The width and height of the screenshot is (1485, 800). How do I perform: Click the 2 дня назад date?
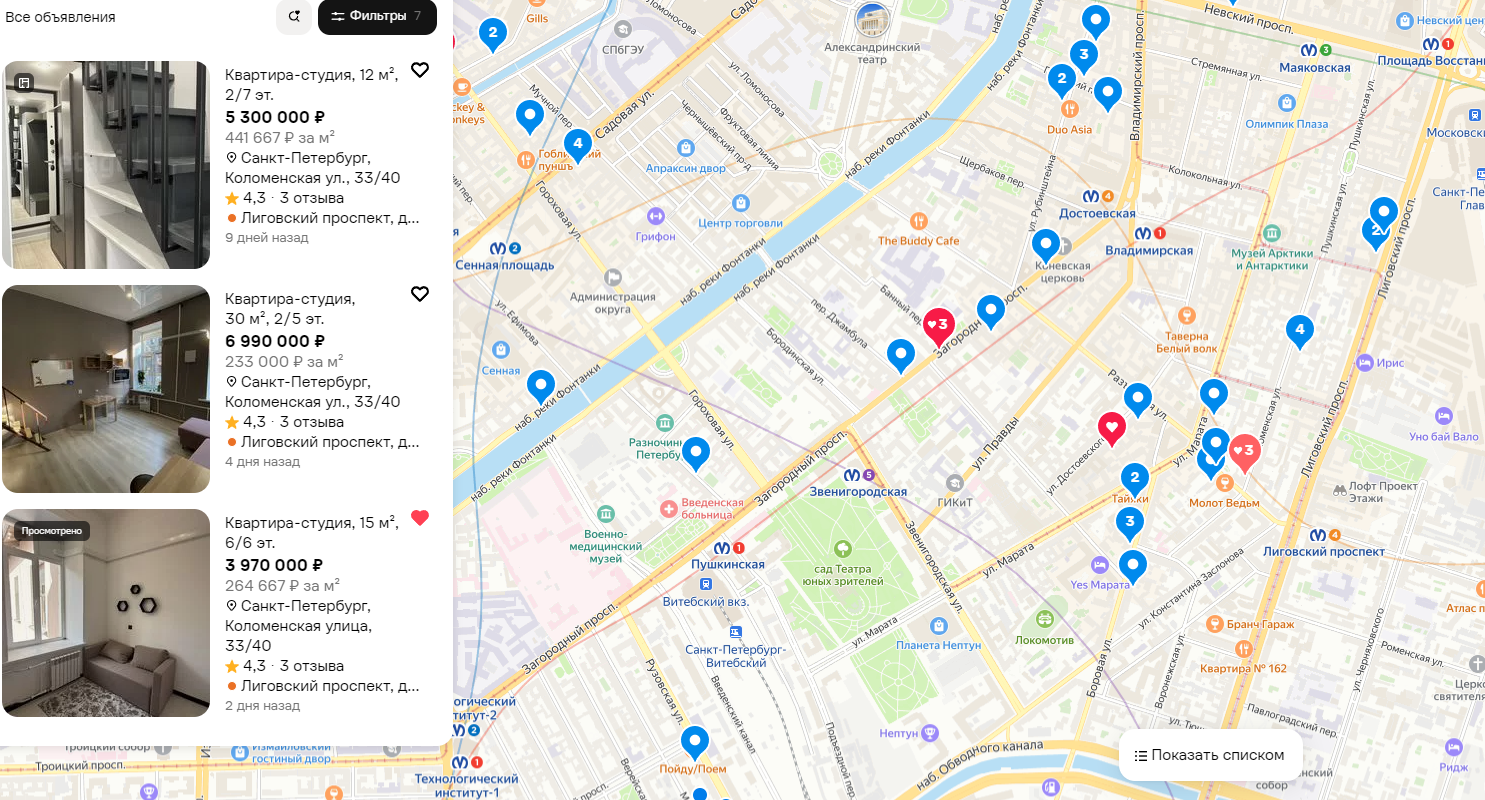click(x=262, y=706)
